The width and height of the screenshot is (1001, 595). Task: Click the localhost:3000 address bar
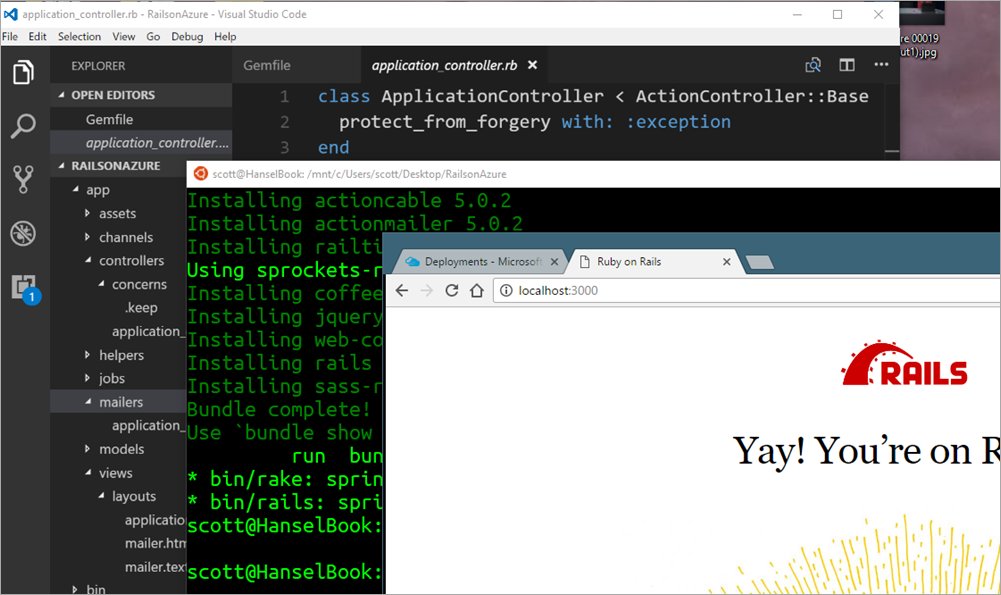(747, 290)
